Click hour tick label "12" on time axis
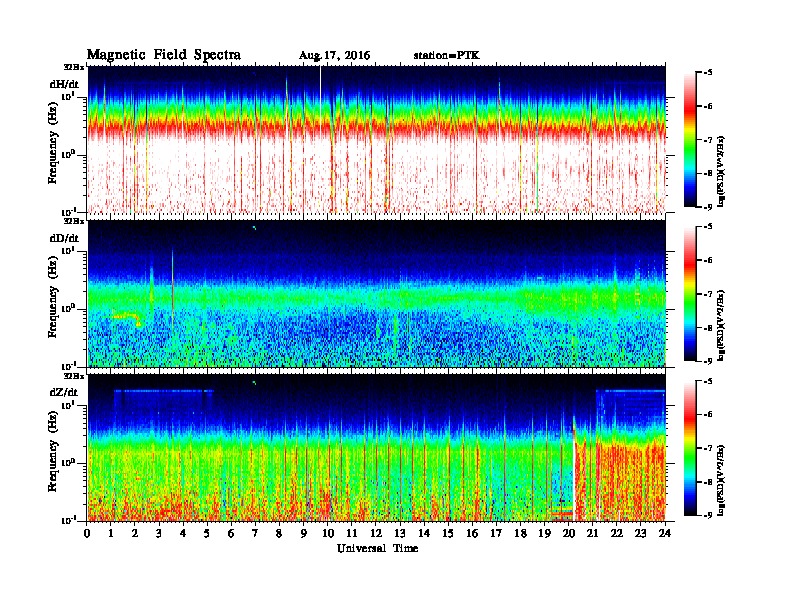This screenshot has height=612, width=792. [x=376, y=533]
